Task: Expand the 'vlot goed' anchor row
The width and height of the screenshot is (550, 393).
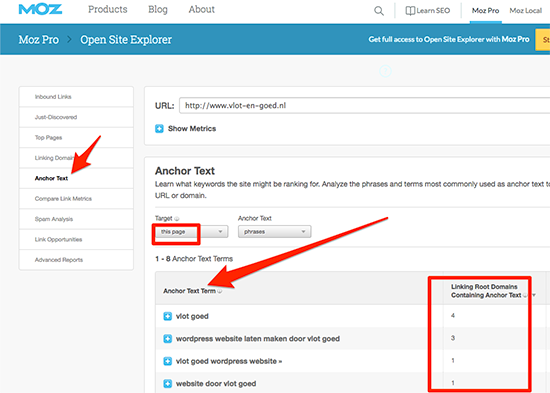Action: 168,317
